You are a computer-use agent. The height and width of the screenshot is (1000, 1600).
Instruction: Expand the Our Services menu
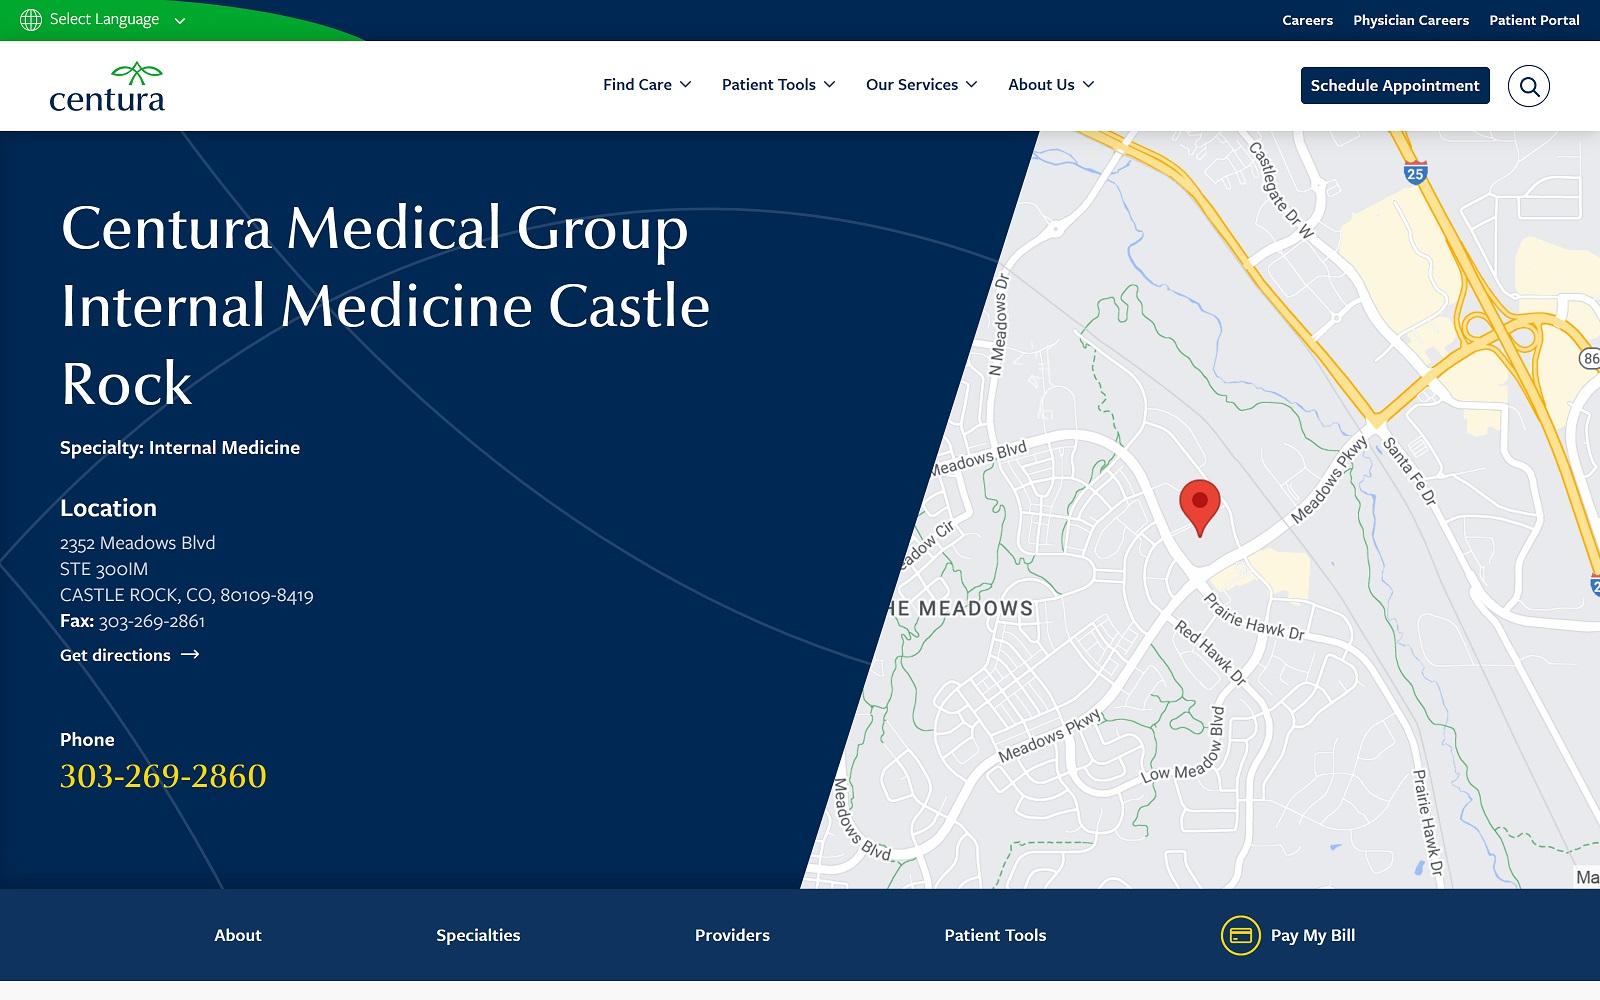click(921, 85)
